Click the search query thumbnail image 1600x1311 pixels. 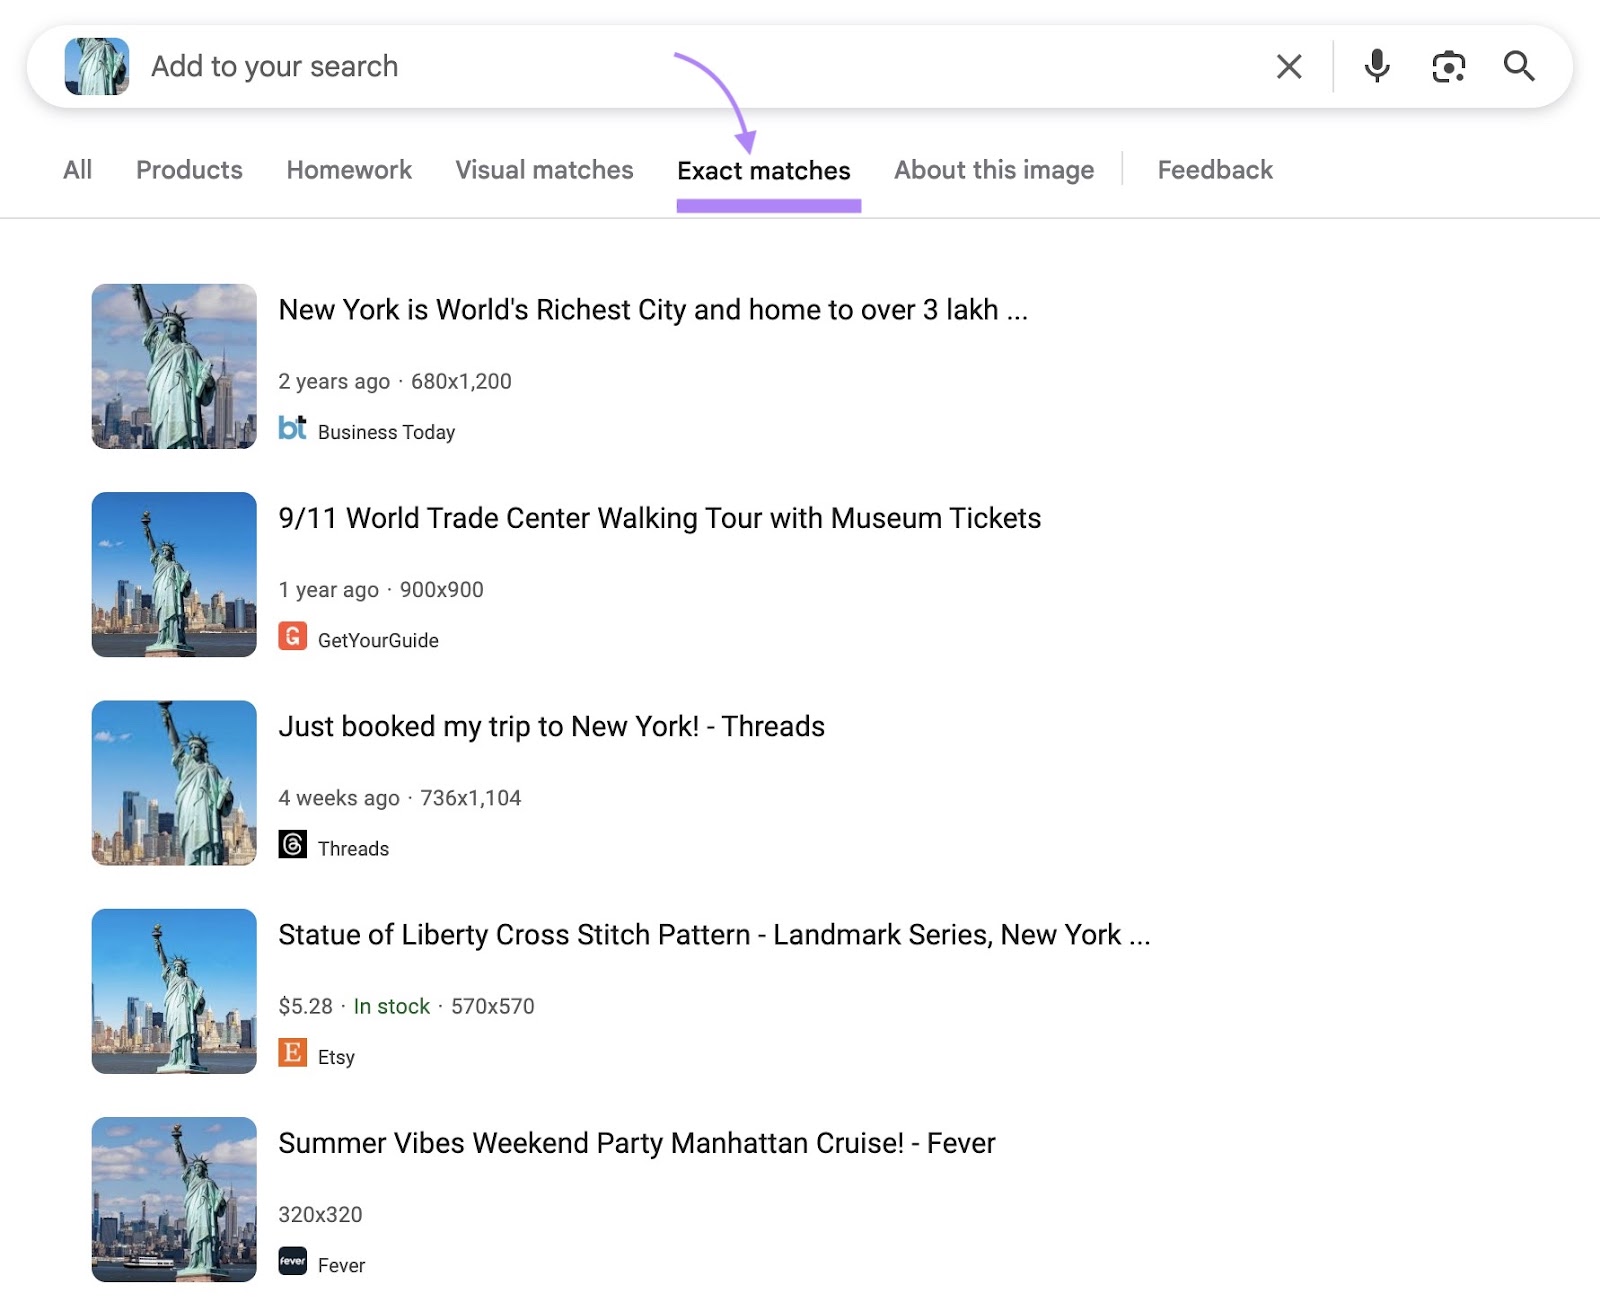click(x=96, y=66)
